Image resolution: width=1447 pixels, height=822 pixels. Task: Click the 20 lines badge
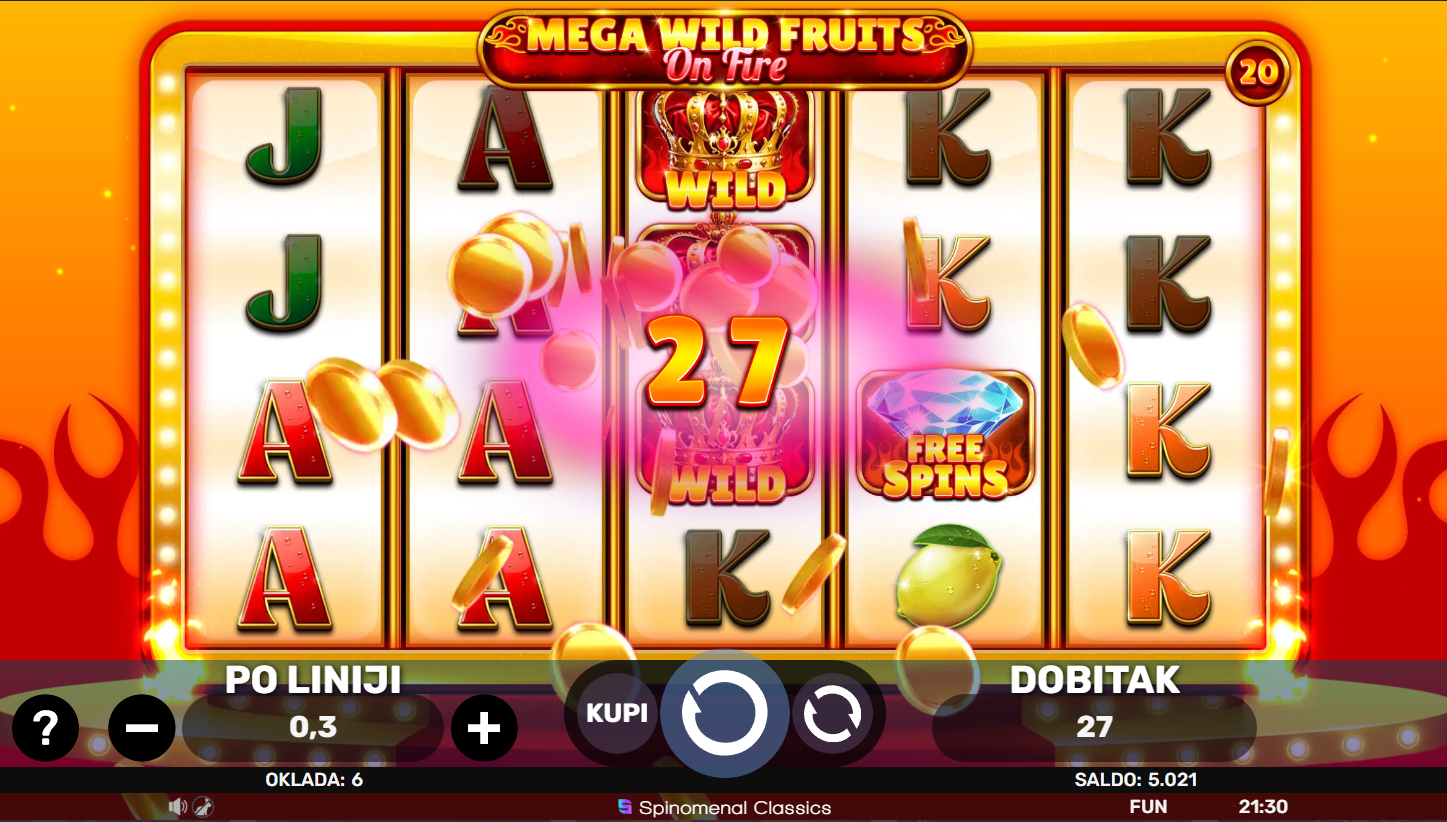point(1258,73)
